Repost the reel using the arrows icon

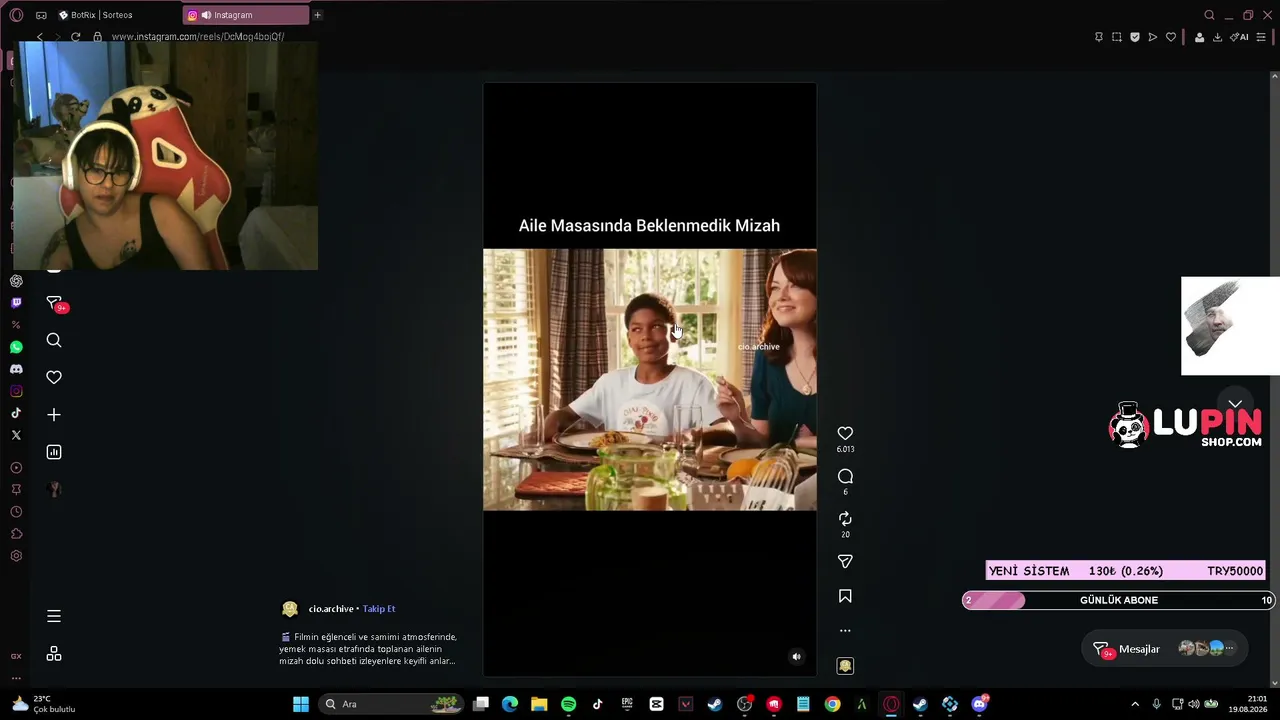[x=845, y=518]
